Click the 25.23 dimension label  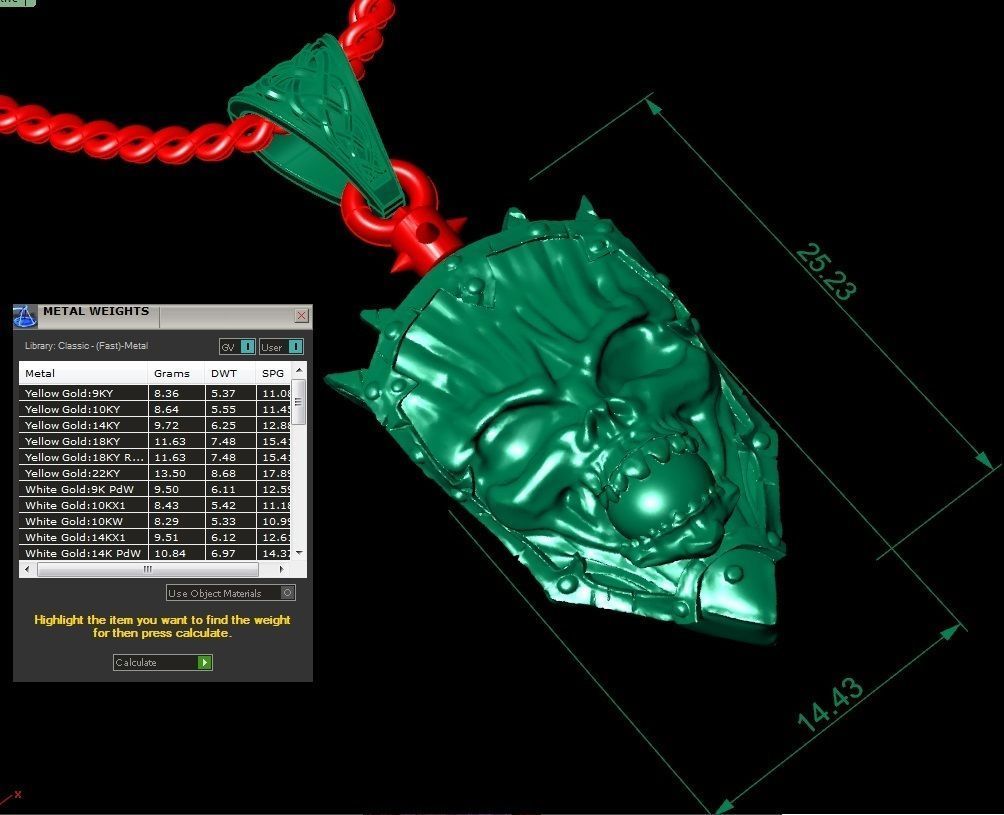tap(825, 271)
